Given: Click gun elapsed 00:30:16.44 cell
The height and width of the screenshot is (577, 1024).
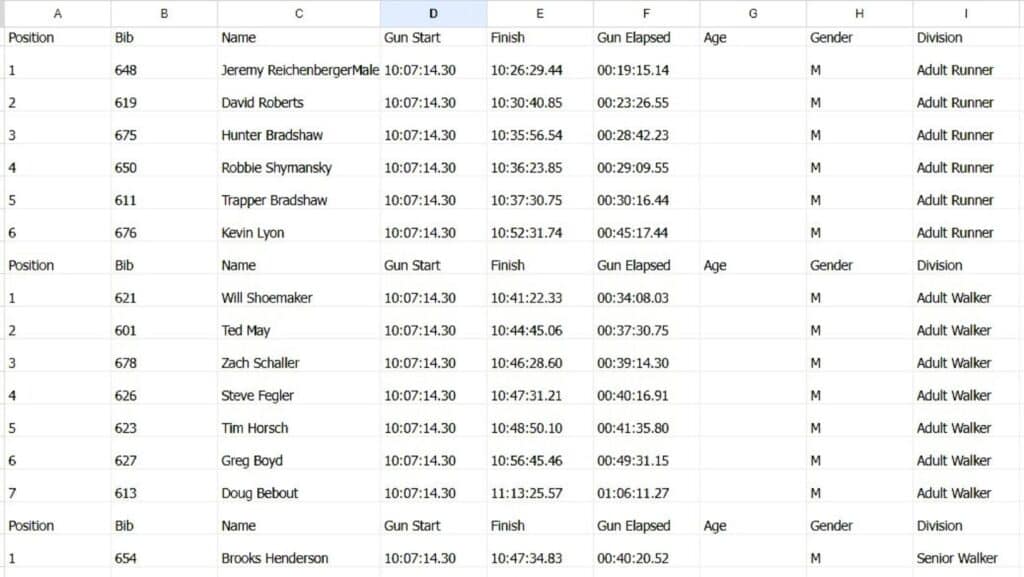Looking at the screenshot, I should (646, 200).
